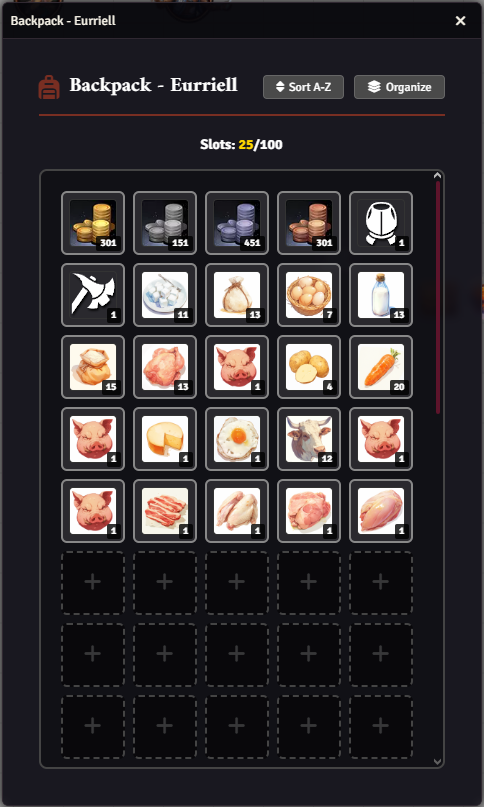
Task: Click the first empty plus slot
Action: pos(93,583)
